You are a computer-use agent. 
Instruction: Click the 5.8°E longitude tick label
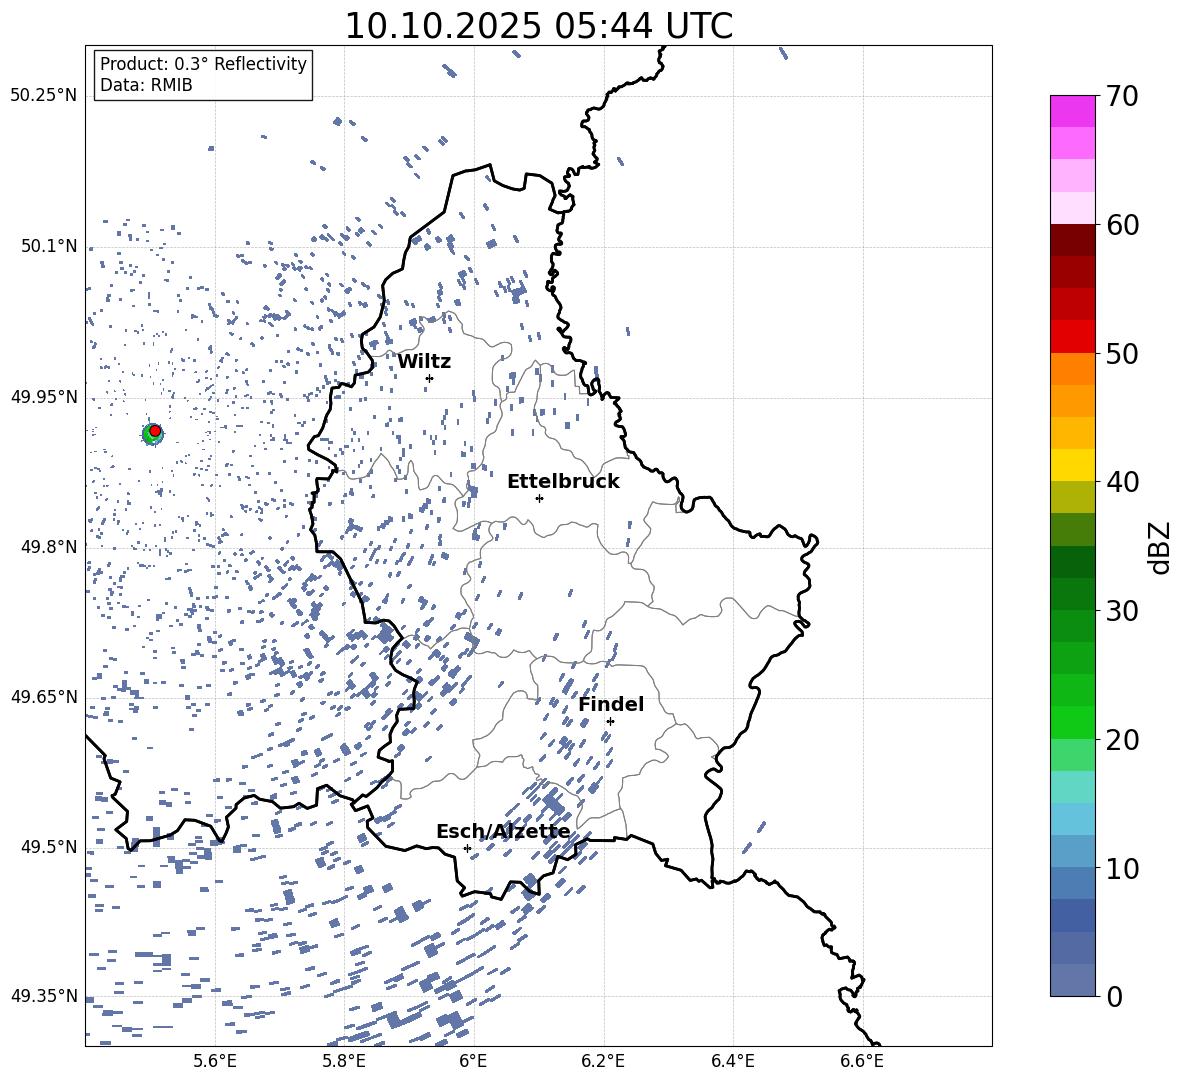click(344, 1061)
